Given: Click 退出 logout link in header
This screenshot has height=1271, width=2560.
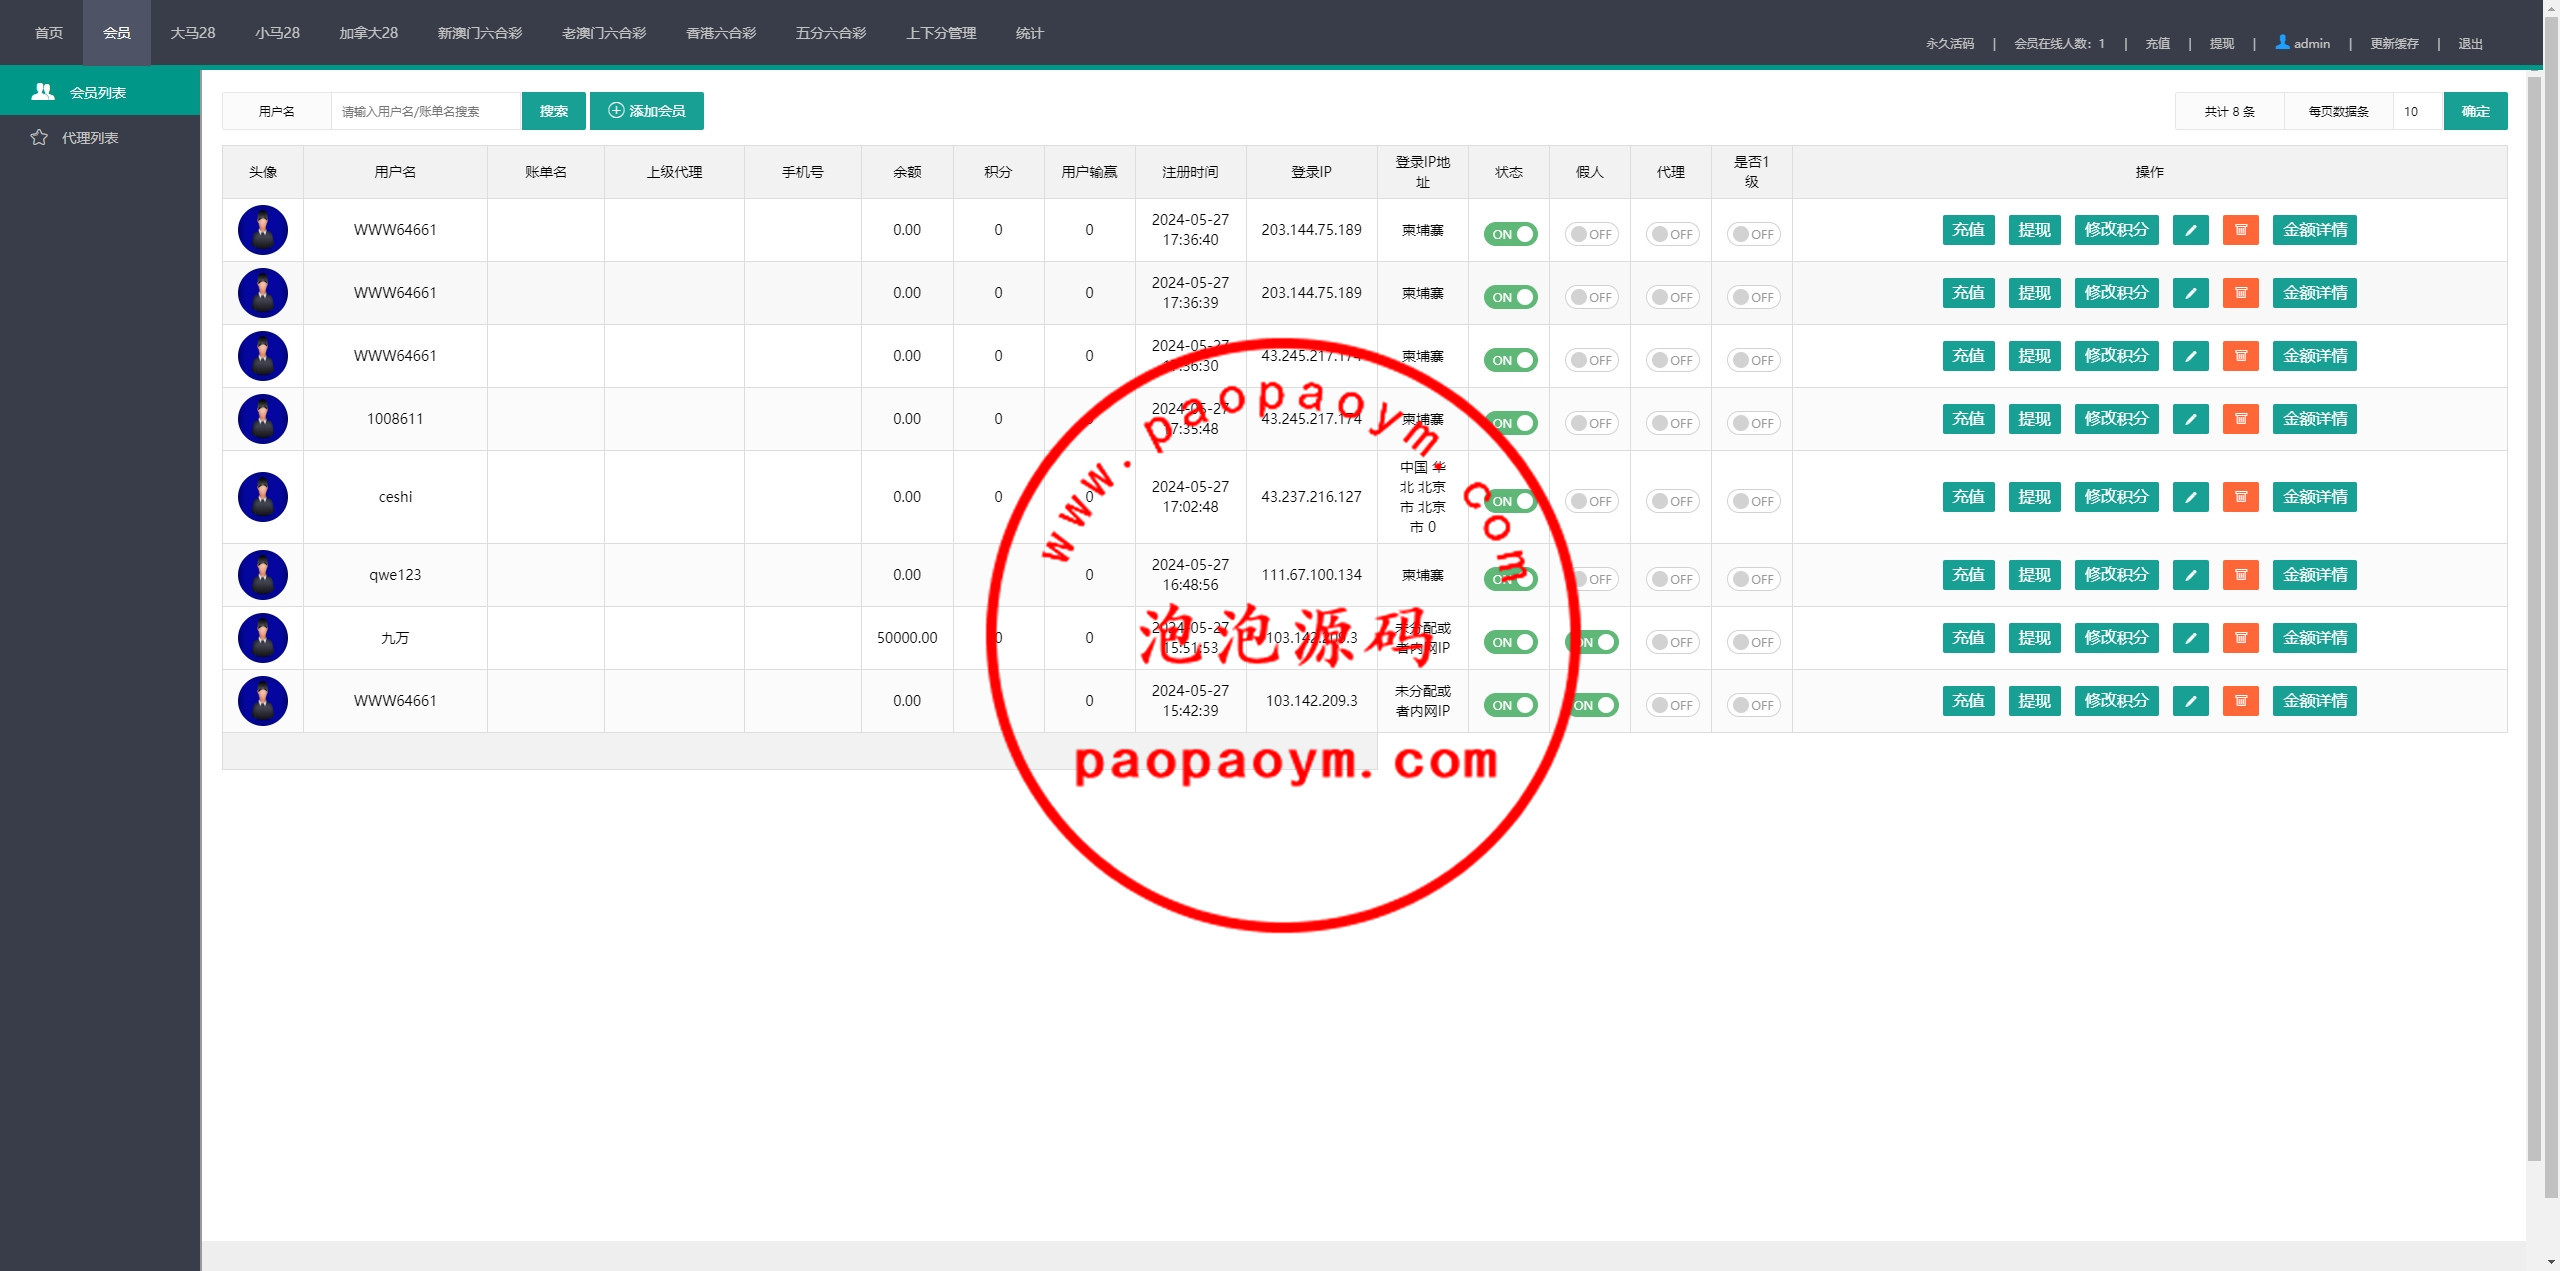Looking at the screenshot, I should click(x=2470, y=43).
